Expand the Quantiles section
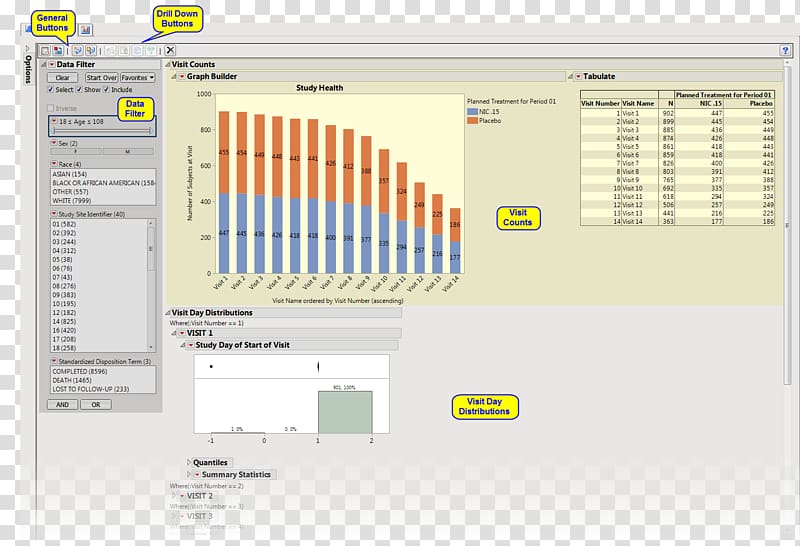Image resolution: width=800 pixels, height=546 pixels. click(188, 463)
